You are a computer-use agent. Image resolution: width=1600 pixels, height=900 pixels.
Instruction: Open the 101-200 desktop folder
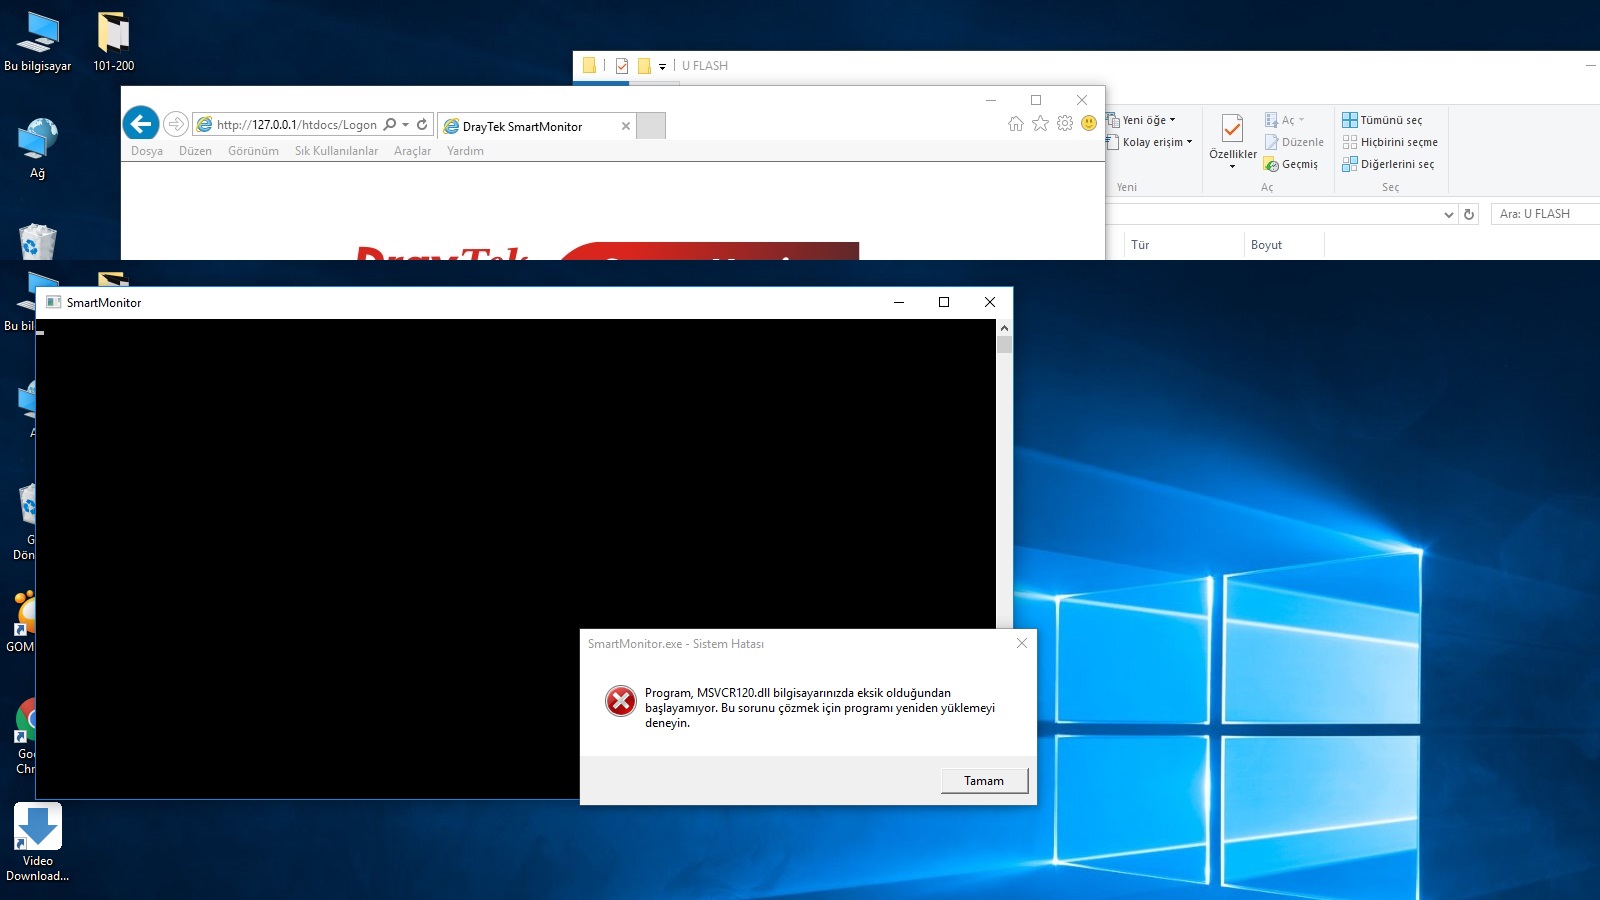pos(113,42)
